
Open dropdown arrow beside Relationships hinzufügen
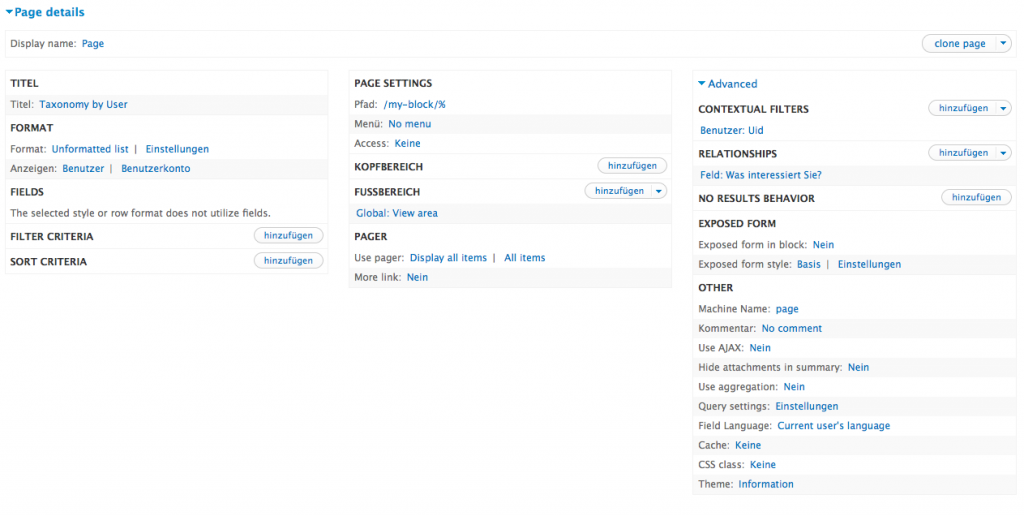pos(1003,153)
